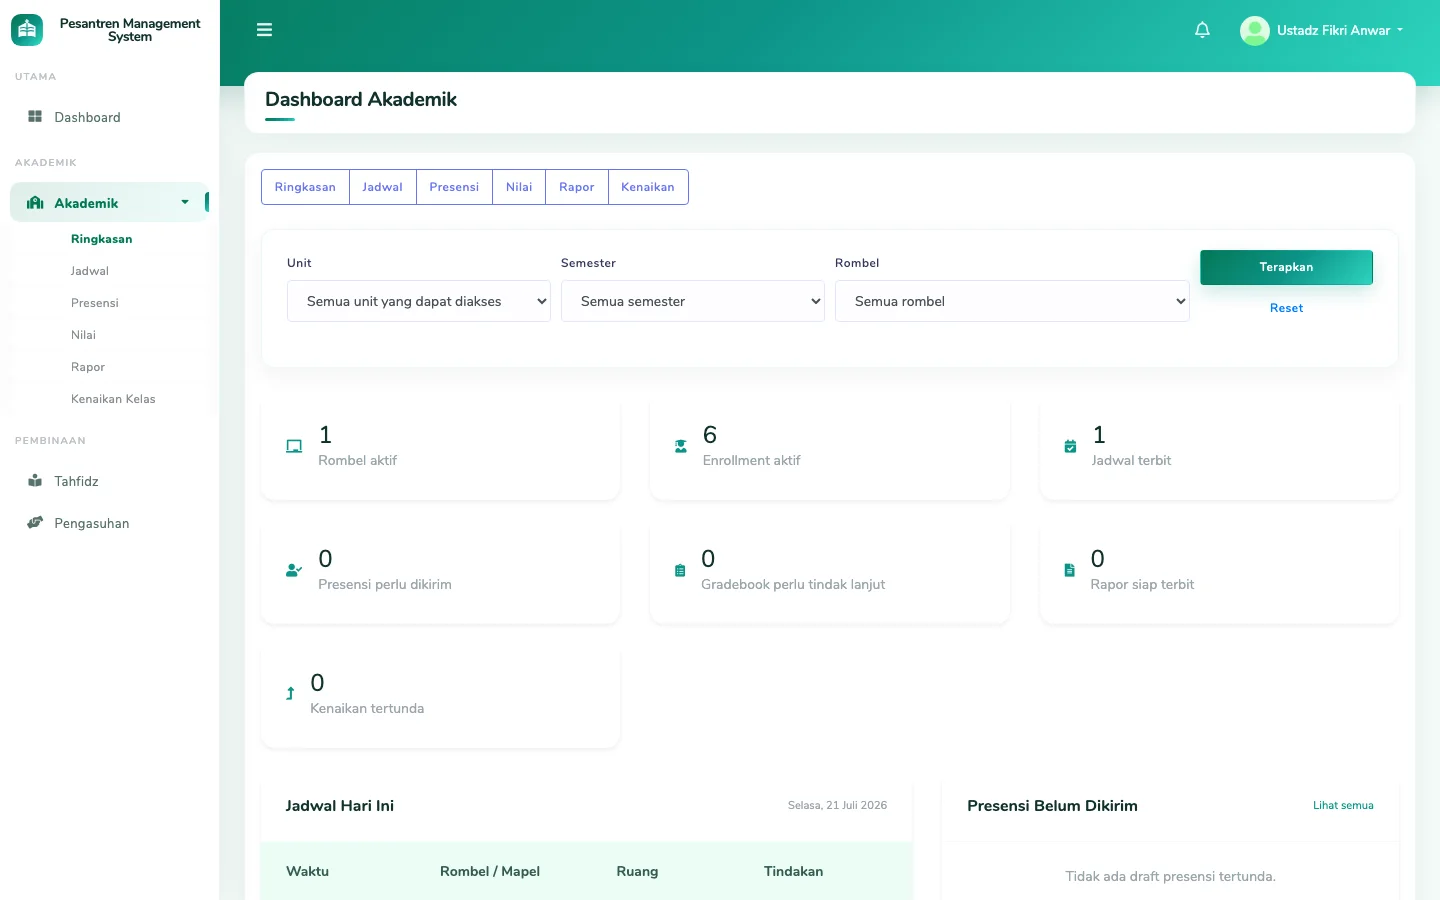
Task: Click the Gradebook perlu tindak lanjut label
Action: click(793, 584)
